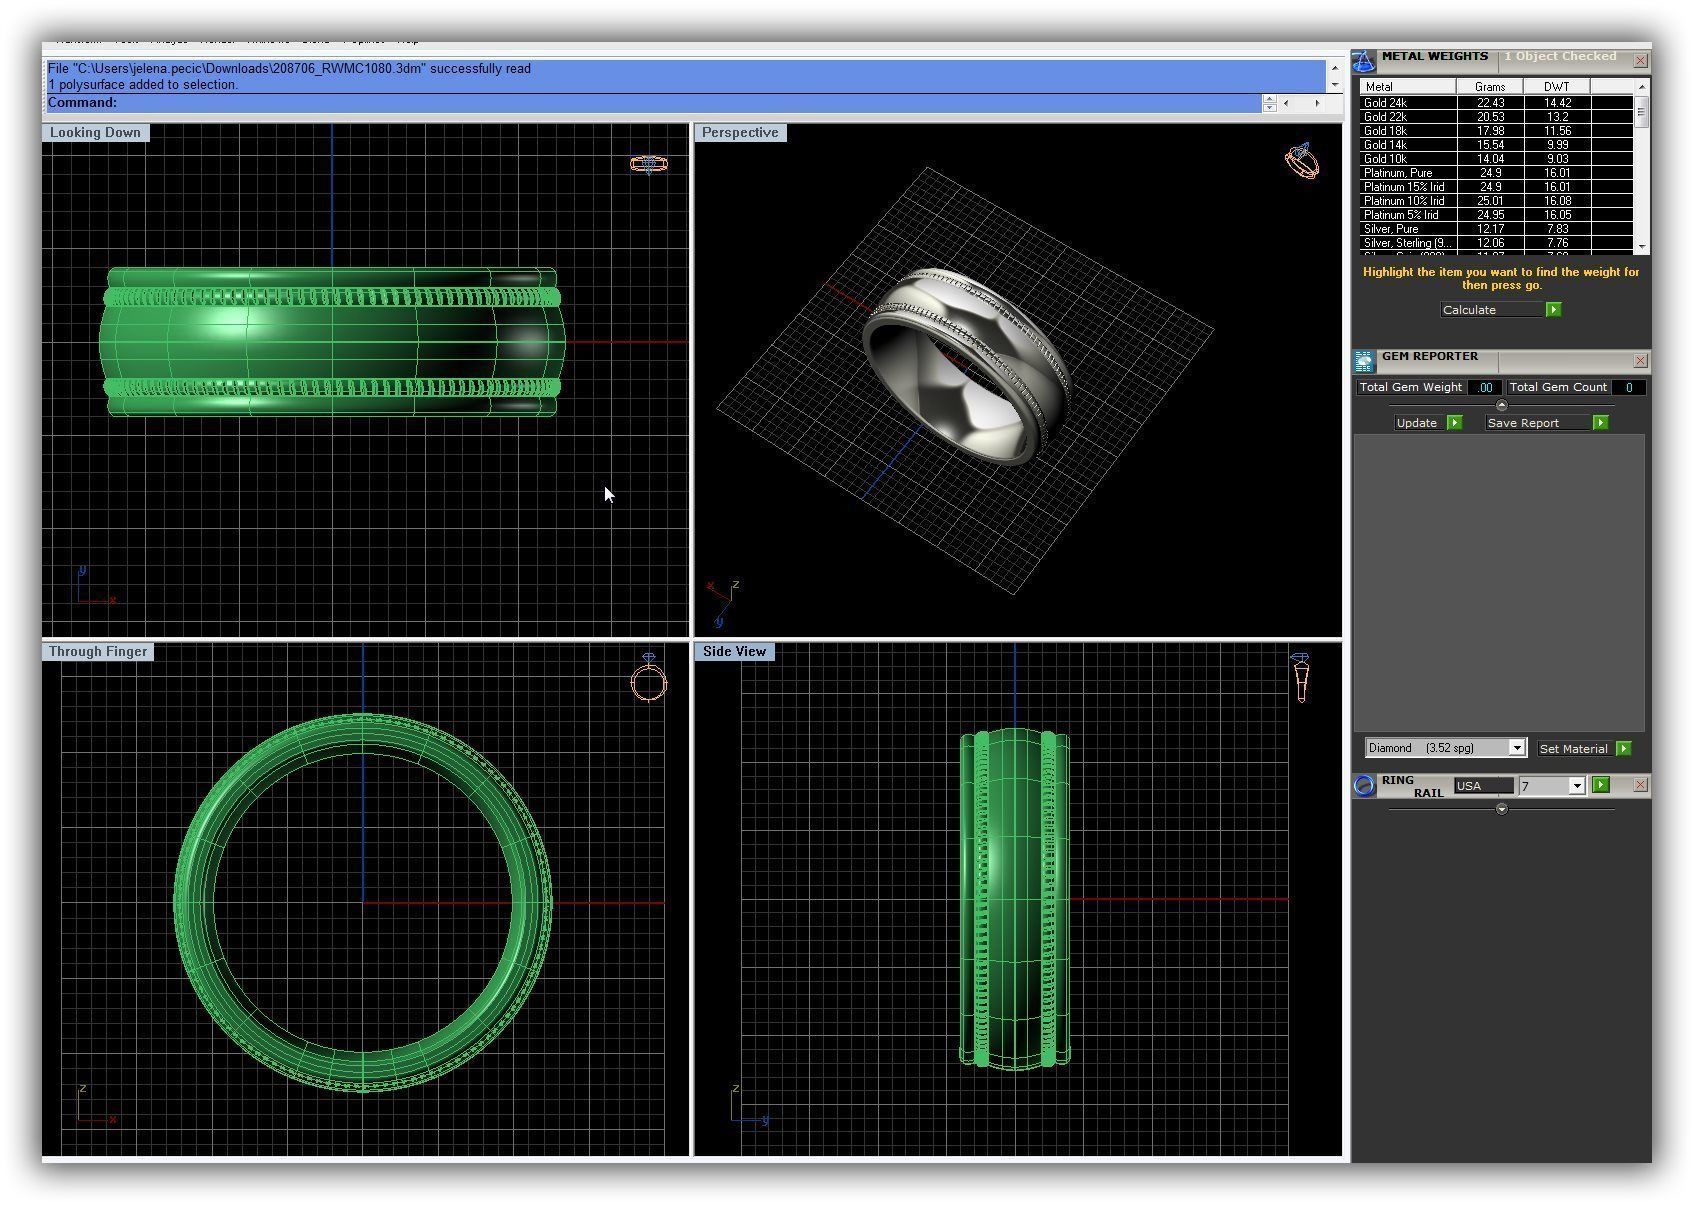1694x1205 pixels.
Task: Click the command line left arrow
Action: 1287,102
